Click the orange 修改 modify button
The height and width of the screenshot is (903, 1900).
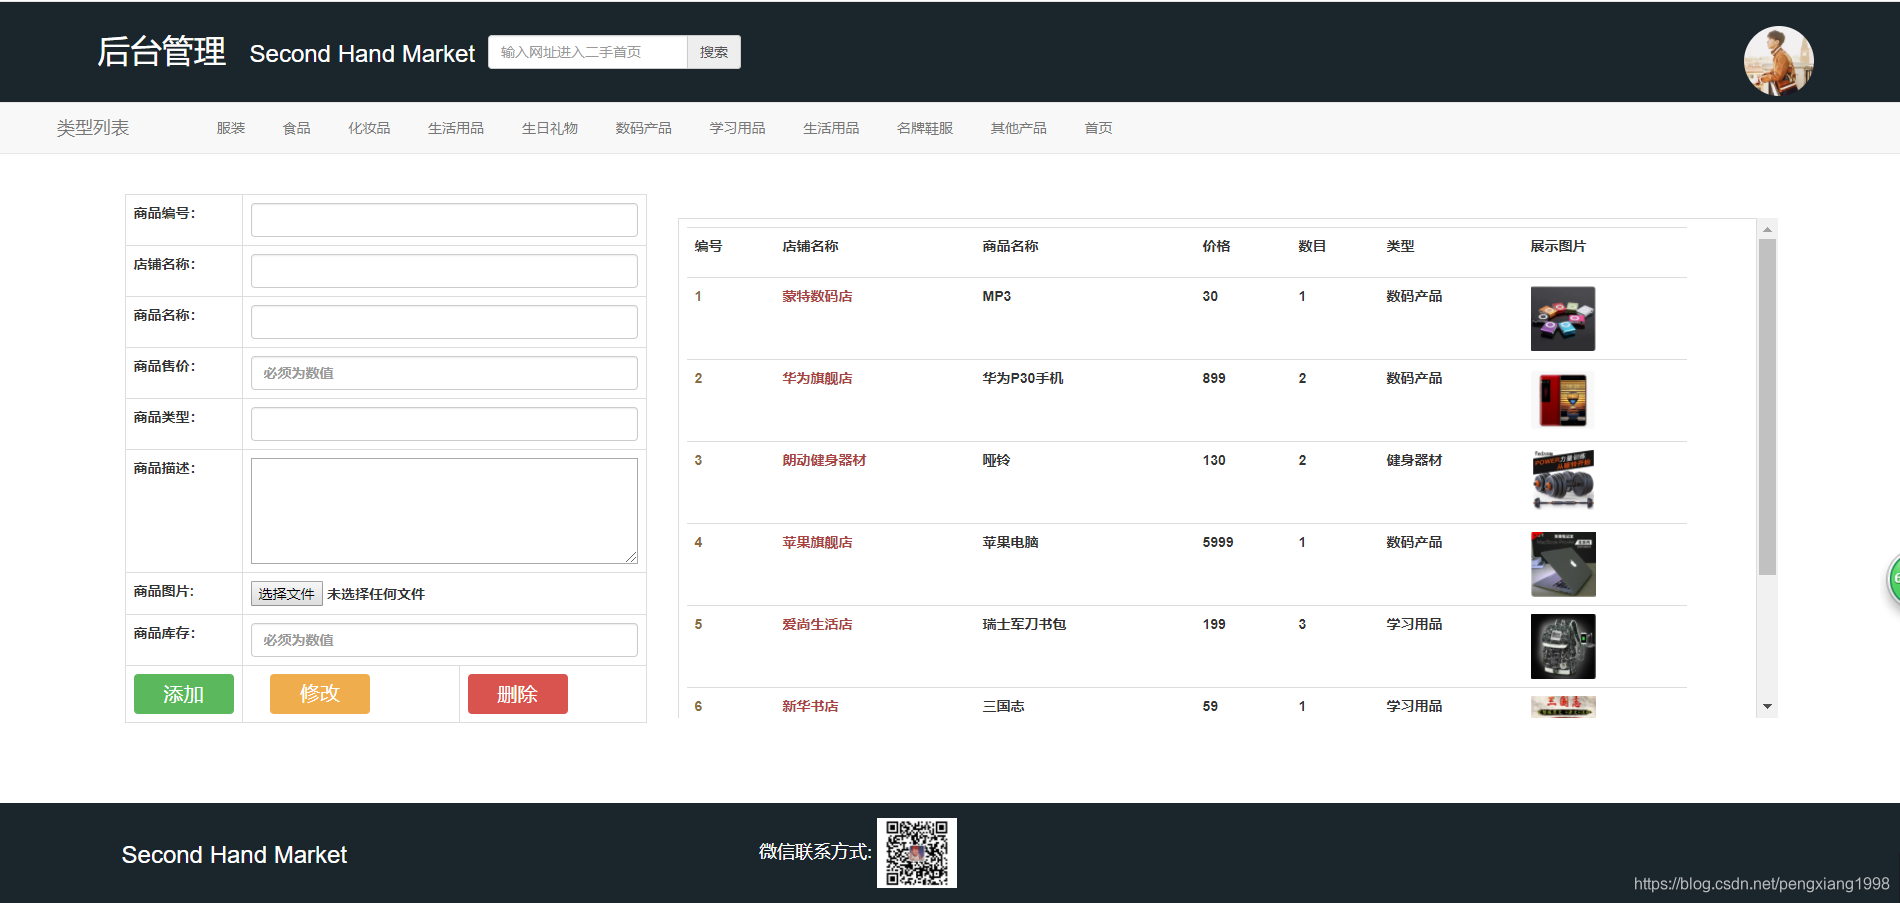coord(318,693)
